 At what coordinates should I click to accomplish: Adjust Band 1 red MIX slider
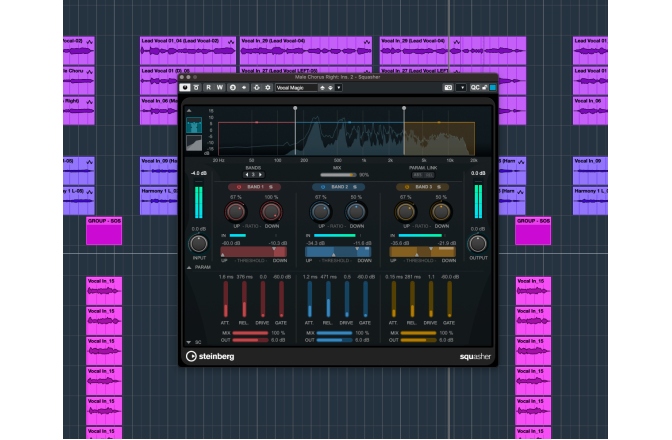pos(250,333)
